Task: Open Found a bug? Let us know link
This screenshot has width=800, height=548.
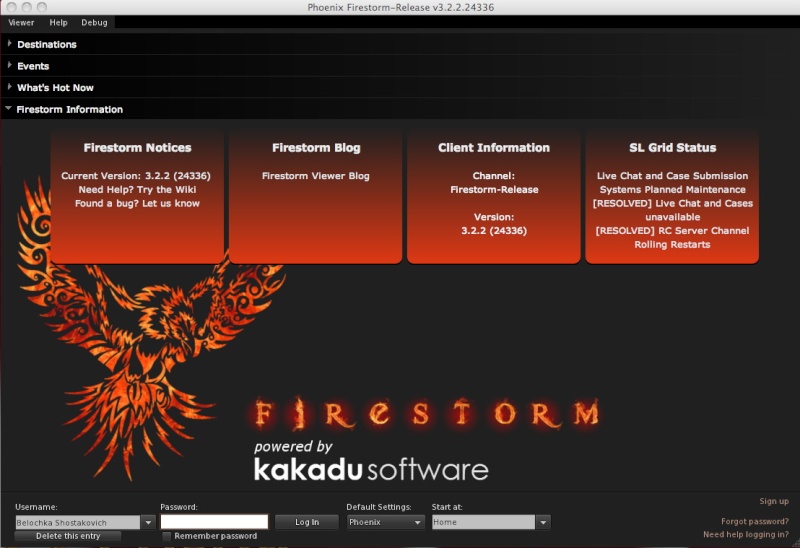Action: click(137, 203)
